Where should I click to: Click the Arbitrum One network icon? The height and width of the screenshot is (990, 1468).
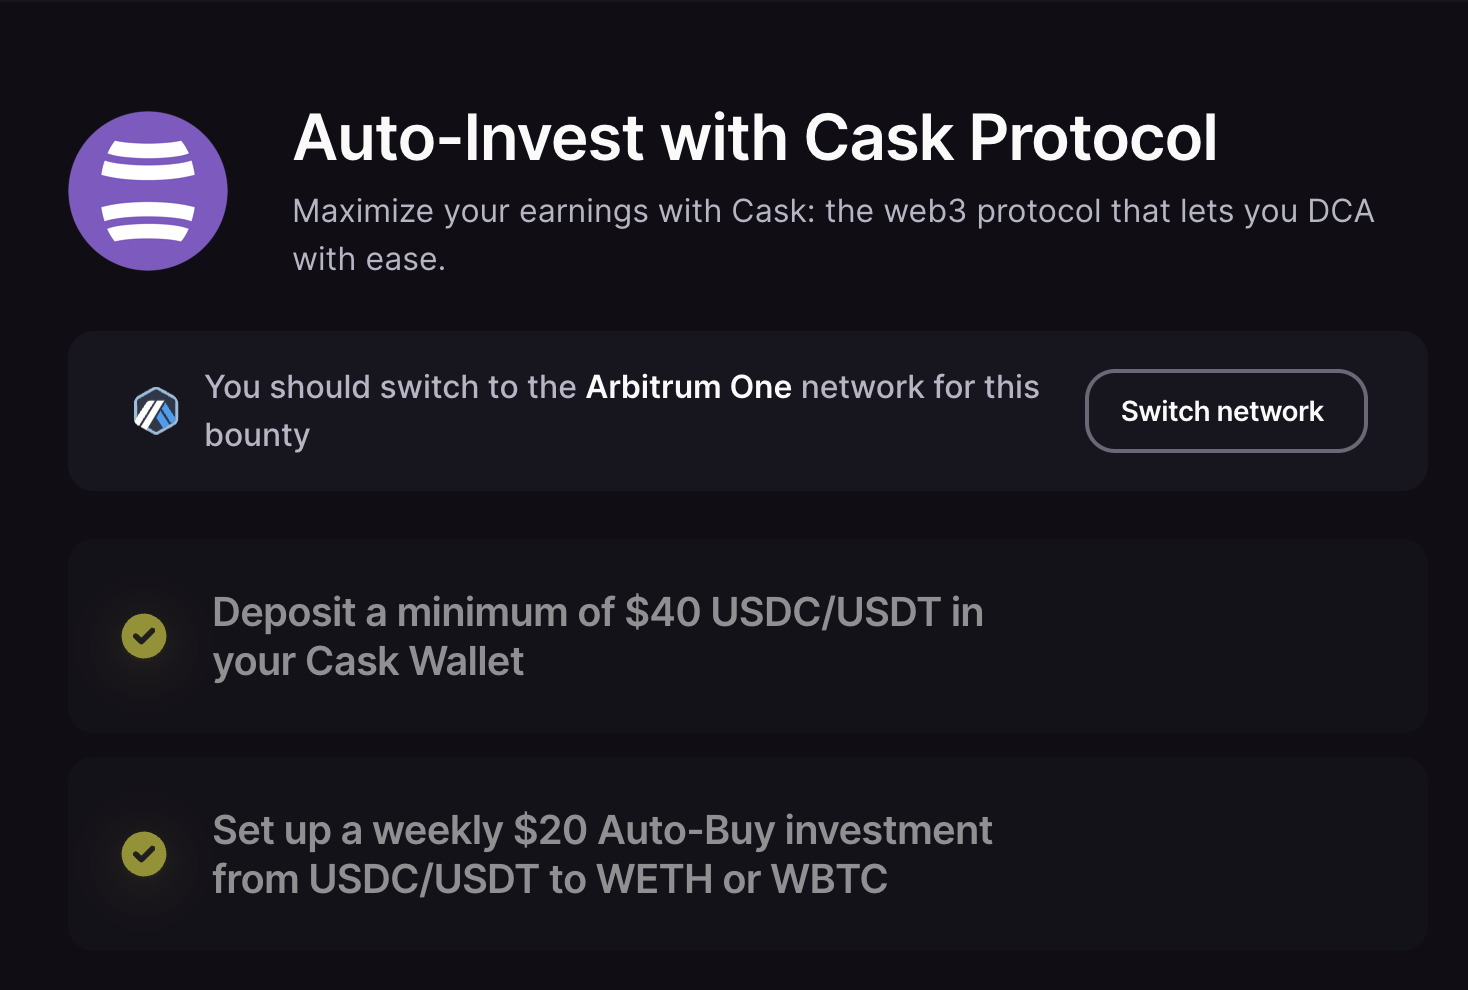156,411
